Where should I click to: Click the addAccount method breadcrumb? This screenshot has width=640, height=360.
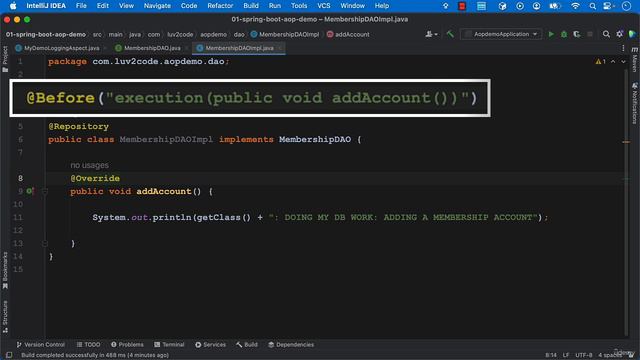click(x=348, y=34)
